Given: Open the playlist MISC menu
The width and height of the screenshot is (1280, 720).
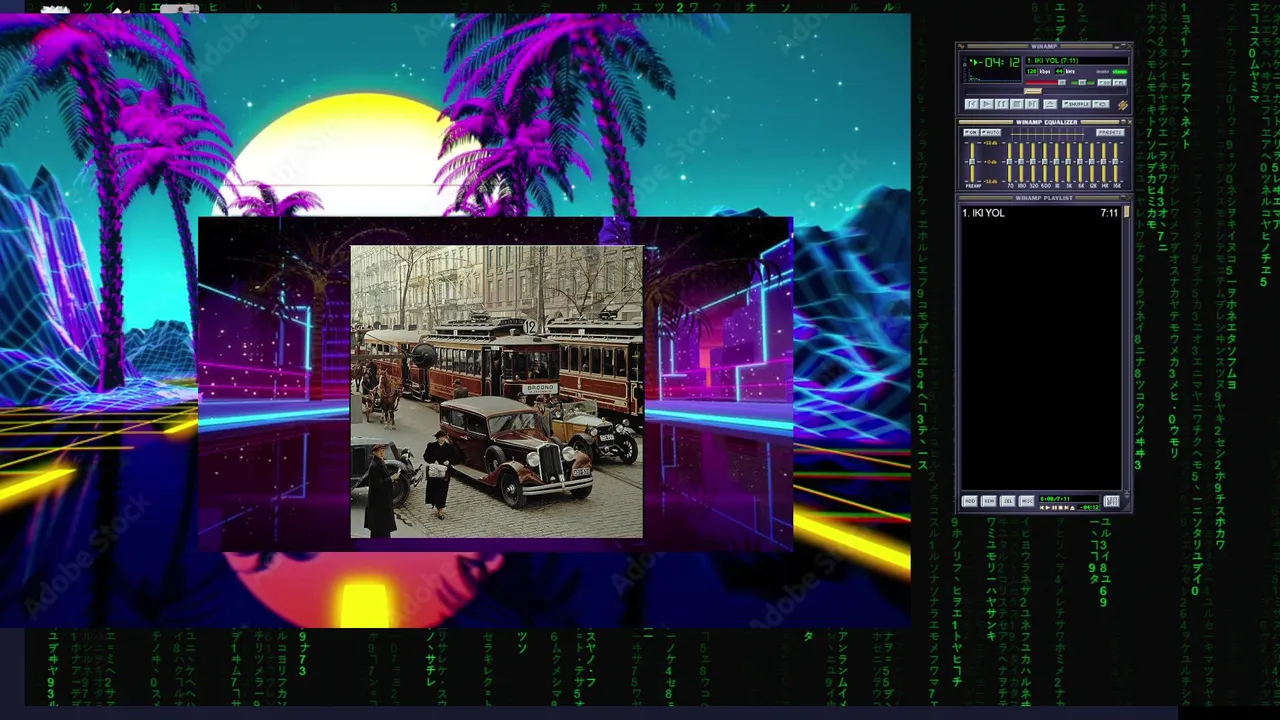Looking at the screenshot, I should point(1027,501).
